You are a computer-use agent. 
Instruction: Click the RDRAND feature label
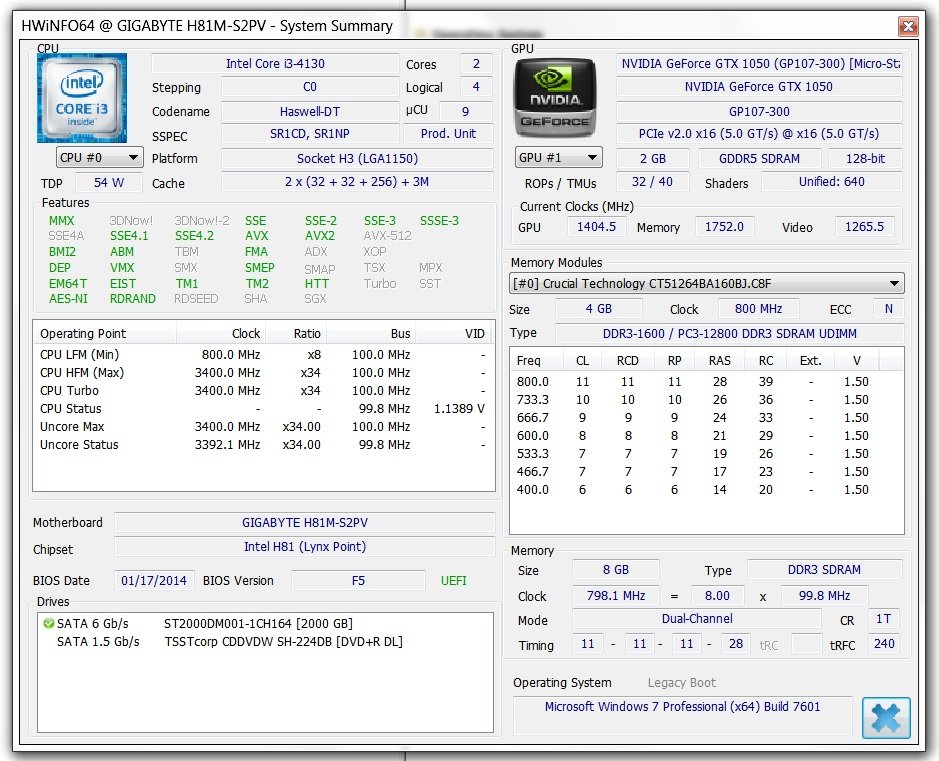click(133, 299)
